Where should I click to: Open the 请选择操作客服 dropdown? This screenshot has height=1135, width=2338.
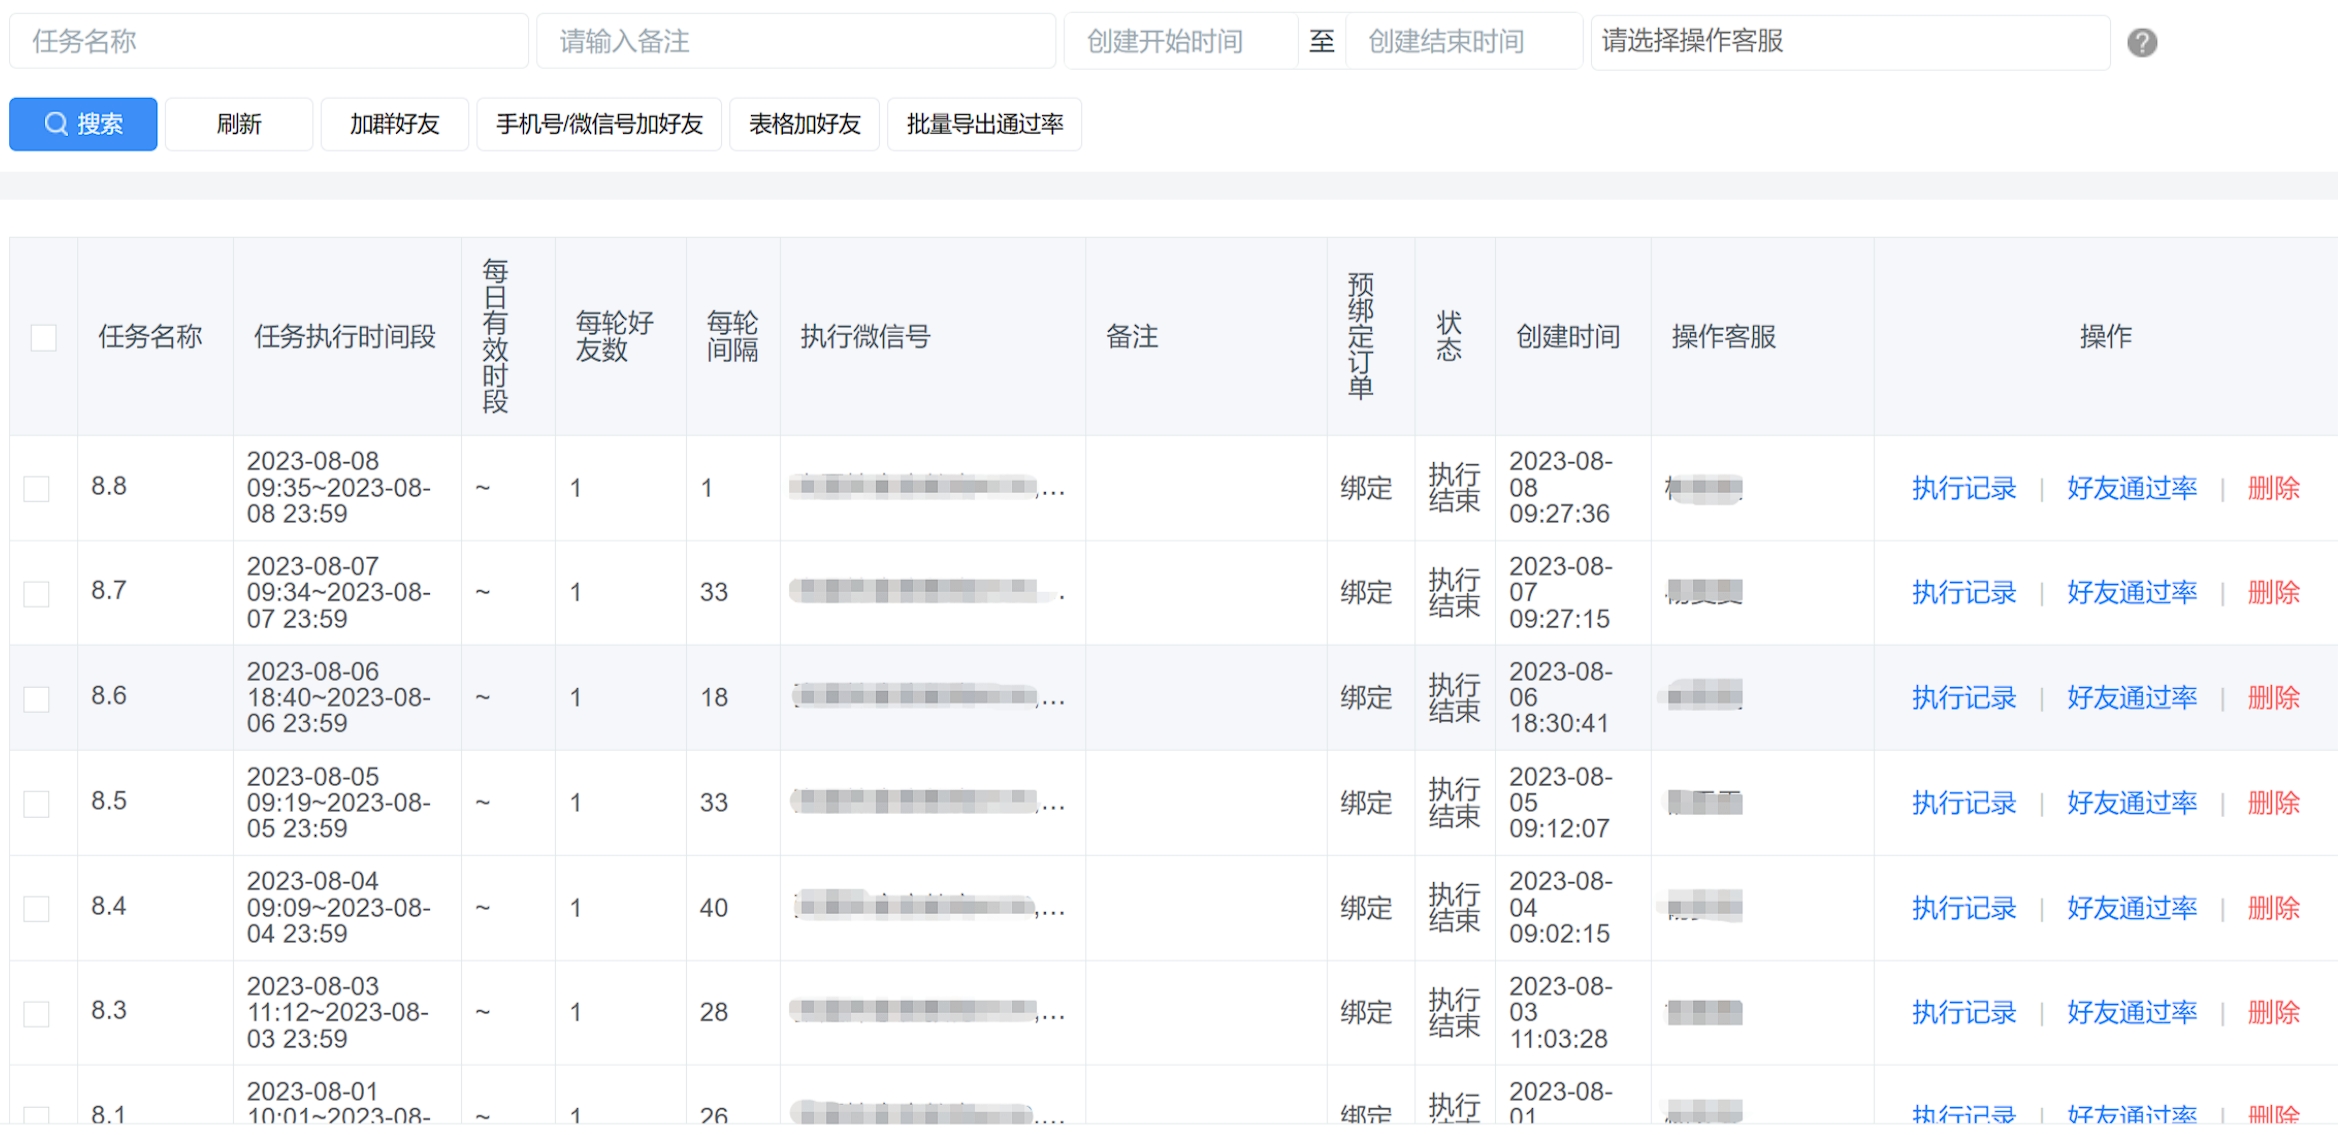(1849, 42)
